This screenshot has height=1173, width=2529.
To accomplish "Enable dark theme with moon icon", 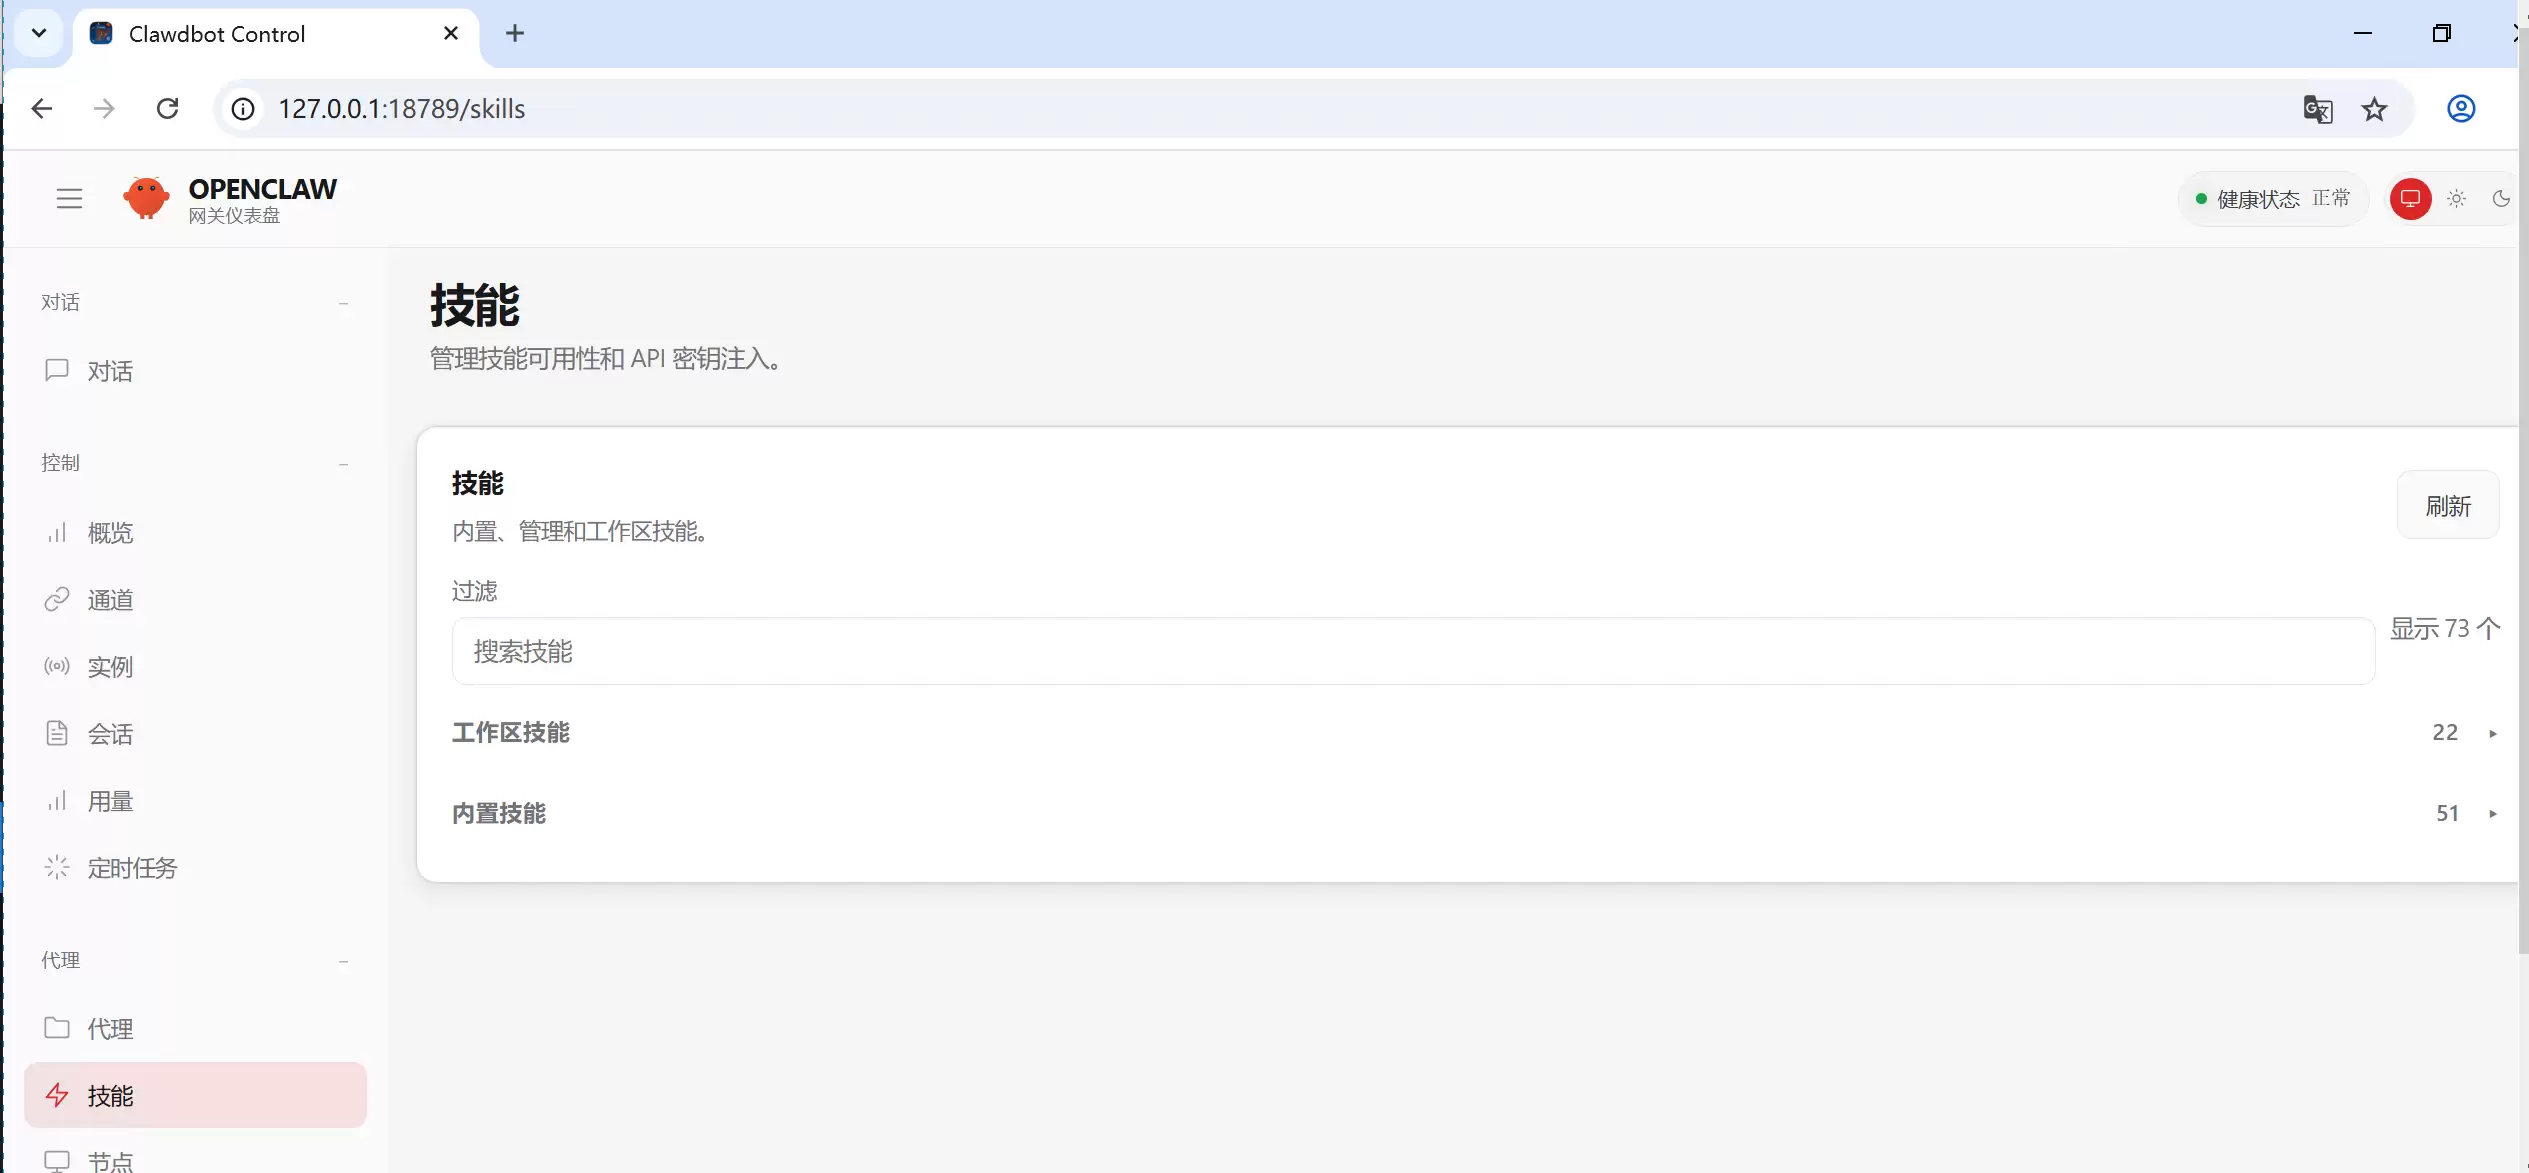I will tap(2501, 199).
